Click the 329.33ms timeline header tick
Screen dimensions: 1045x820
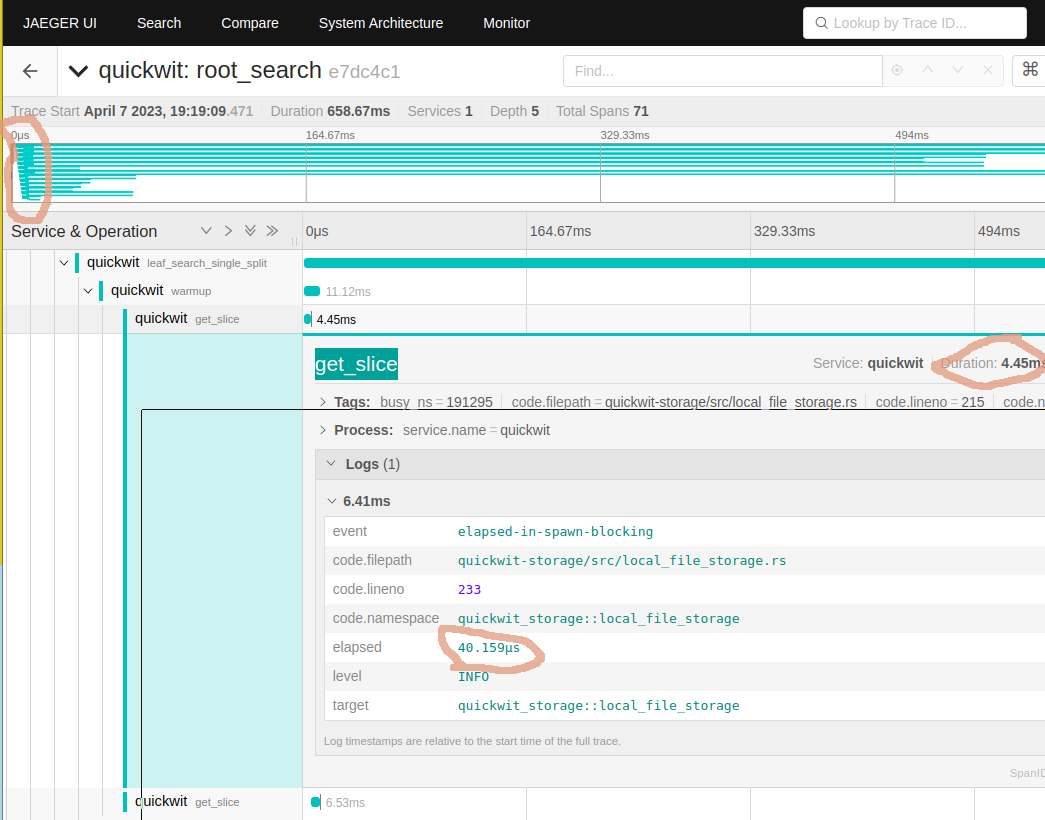pos(784,231)
